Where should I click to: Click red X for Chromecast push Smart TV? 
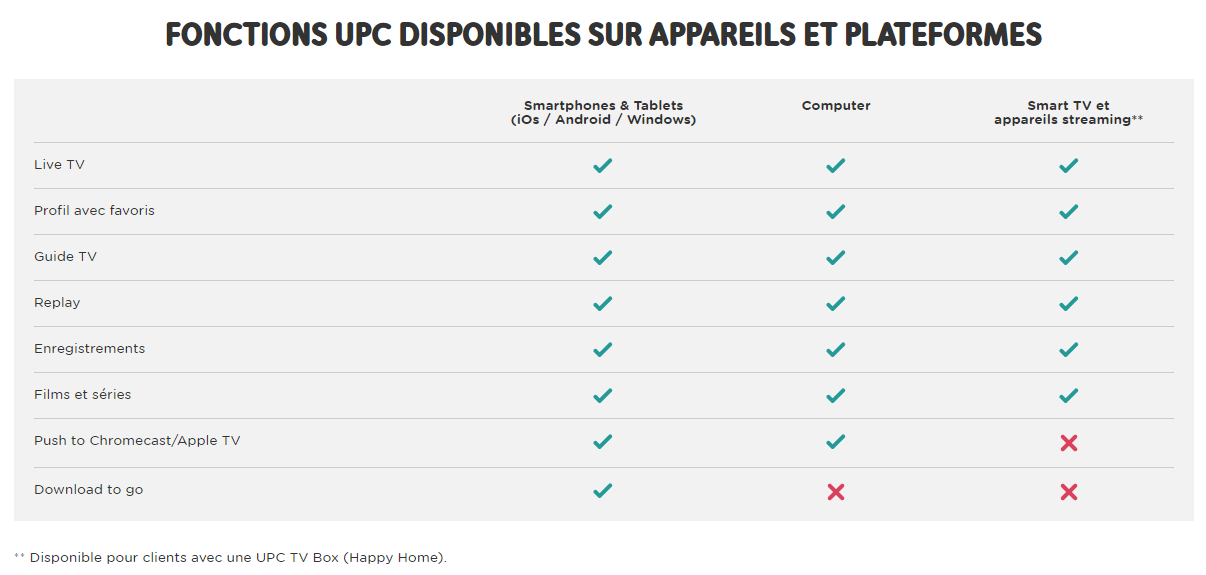(x=1068, y=443)
